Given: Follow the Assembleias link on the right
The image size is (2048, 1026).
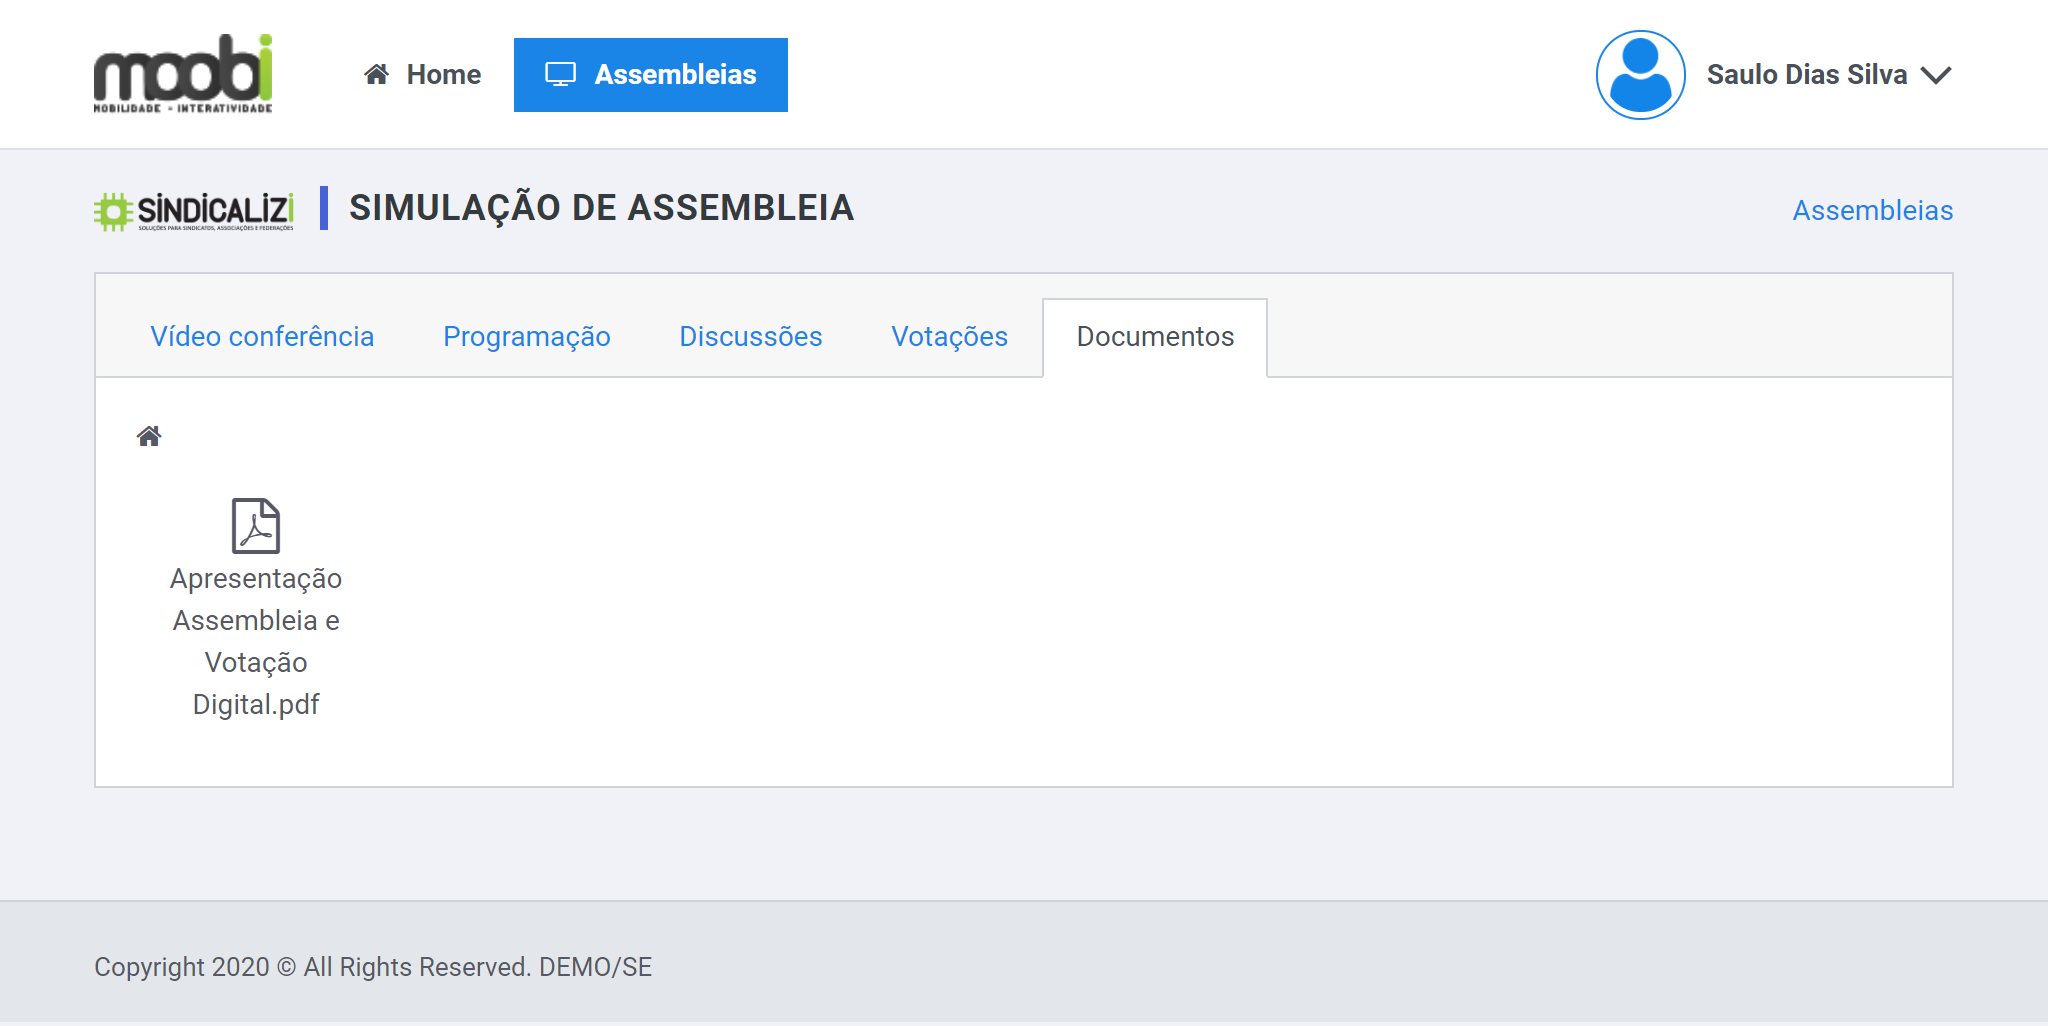Looking at the screenshot, I should click(1872, 211).
